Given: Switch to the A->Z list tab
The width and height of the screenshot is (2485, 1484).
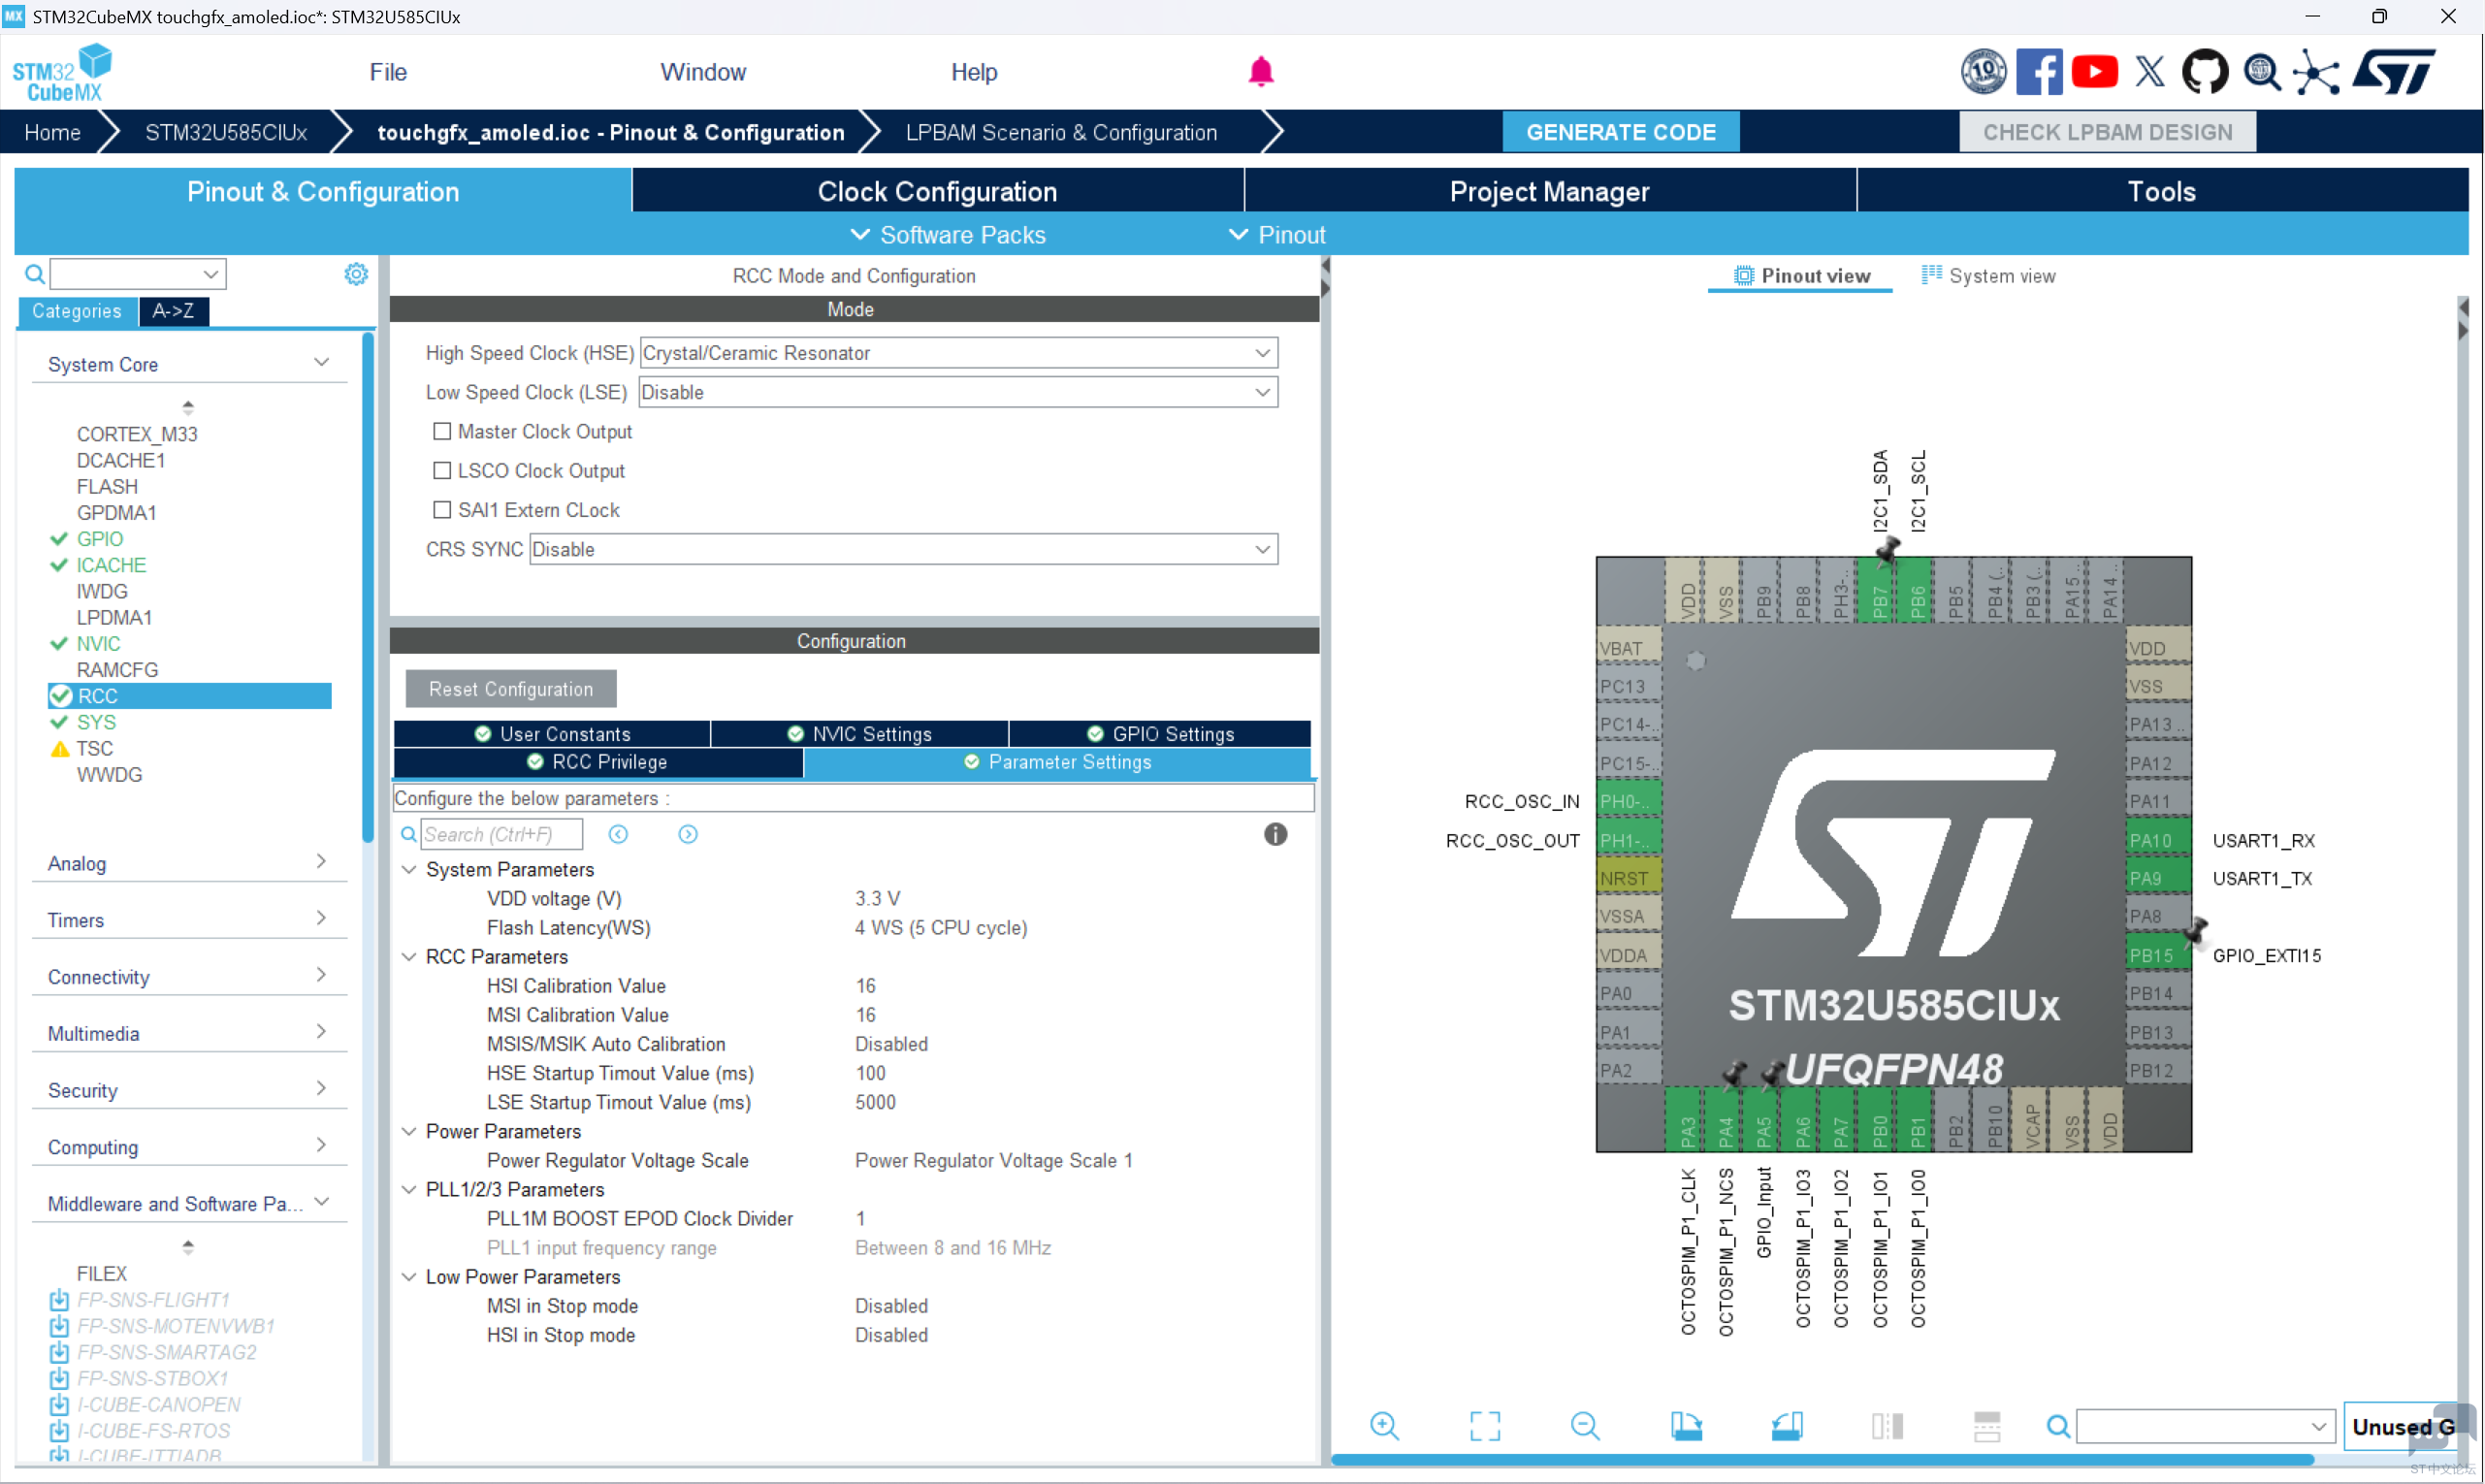Looking at the screenshot, I should (173, 311).
